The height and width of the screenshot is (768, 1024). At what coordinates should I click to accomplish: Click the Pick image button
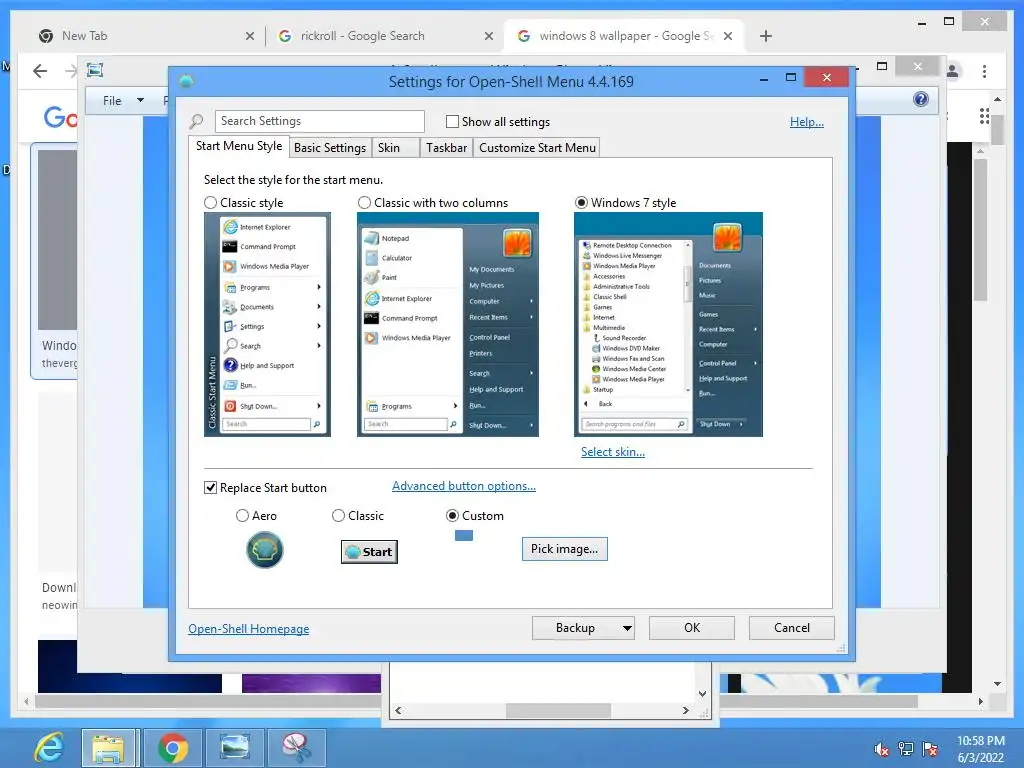tap(564, 549)
